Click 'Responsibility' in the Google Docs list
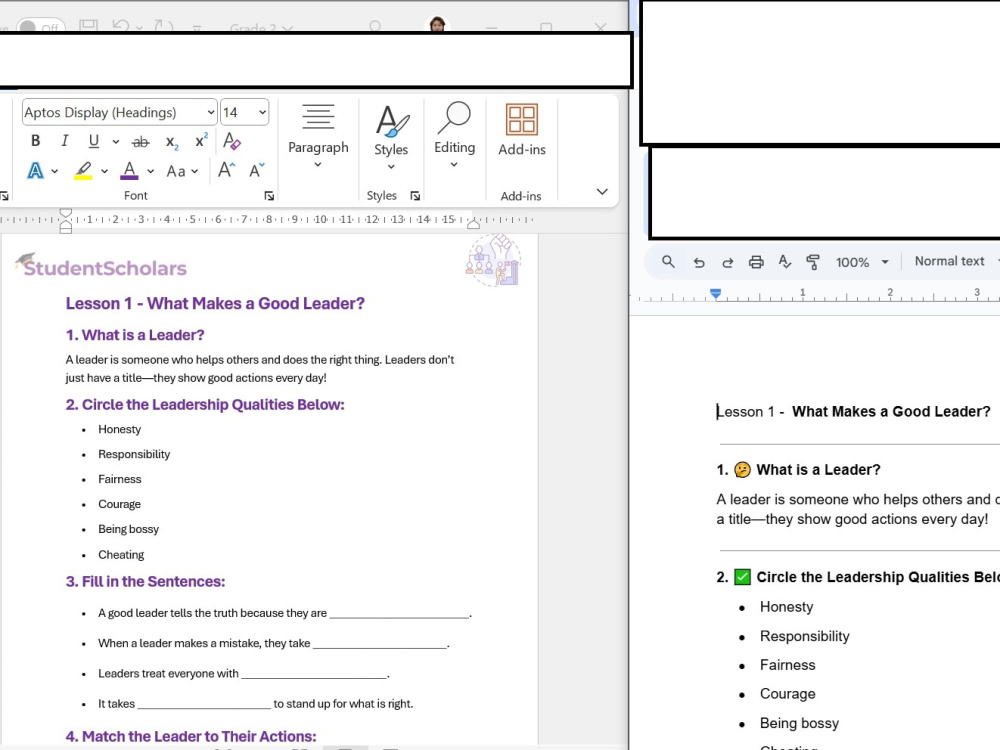The width and height of the screenshot is (1000, 750). pyautogui.click(x=805, y=636)
